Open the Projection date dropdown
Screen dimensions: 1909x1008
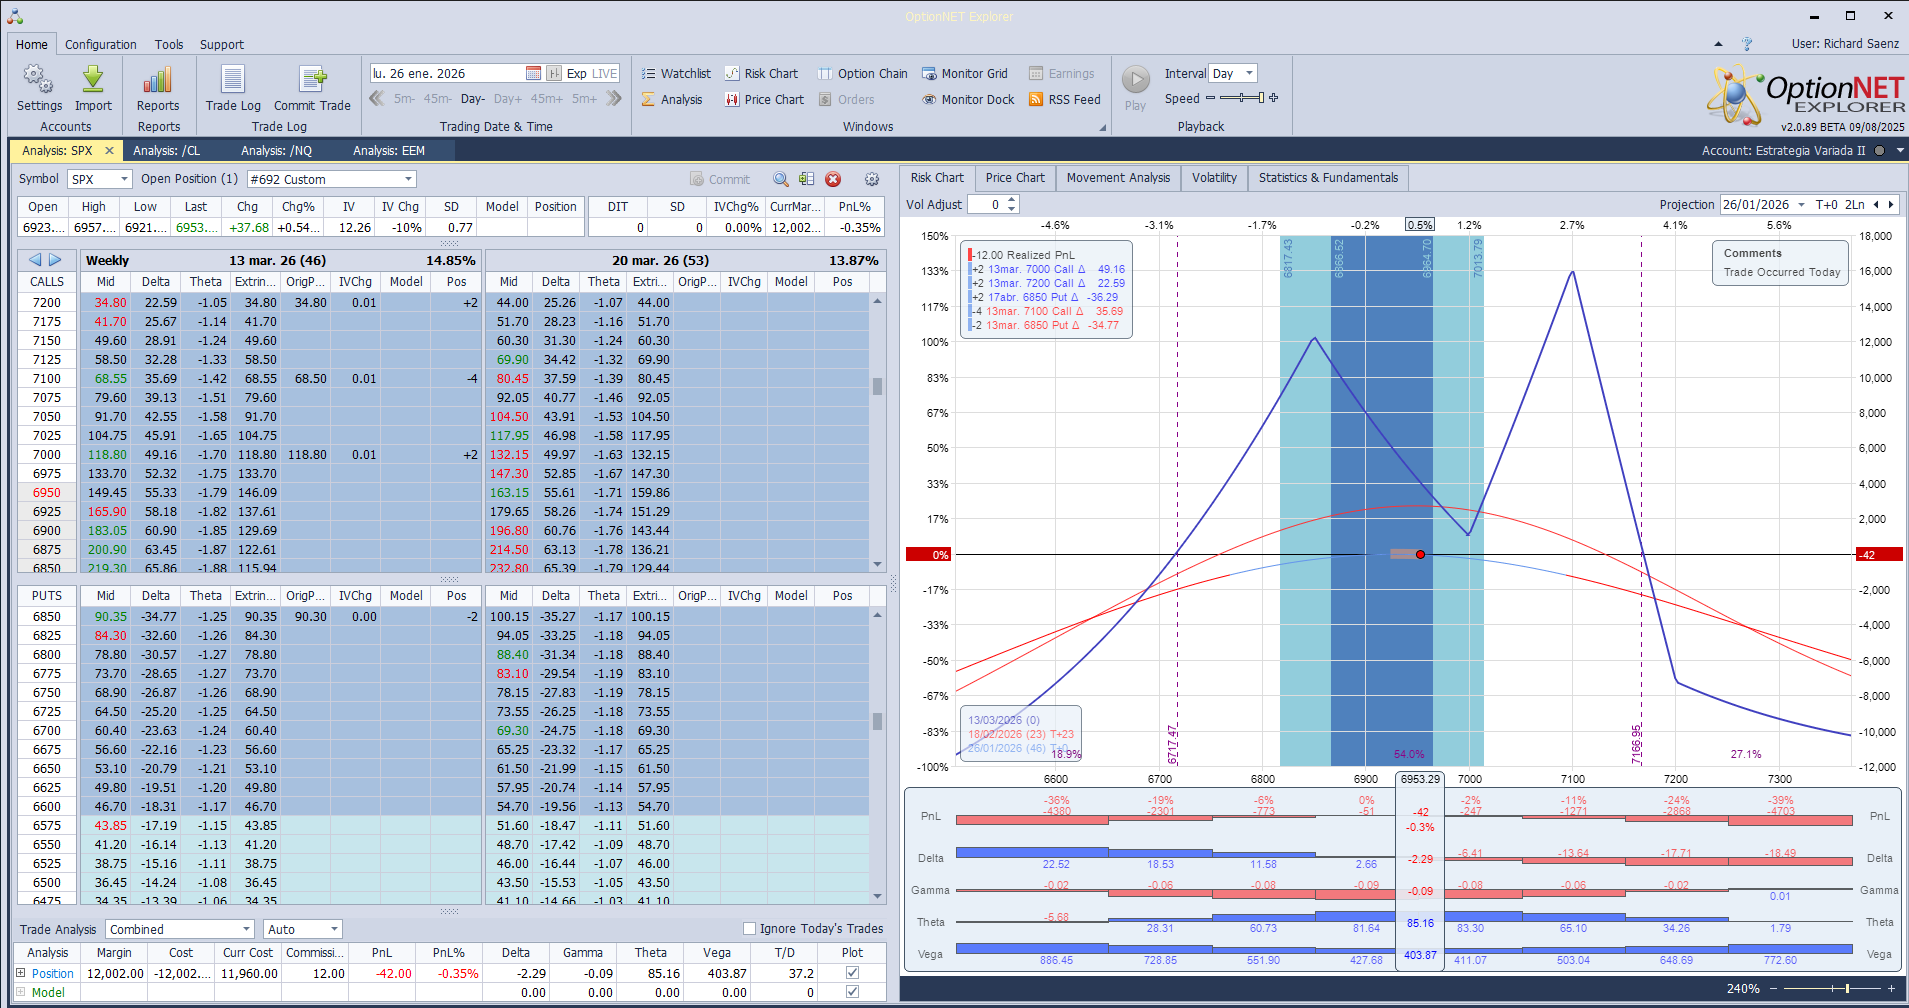(1802, 204)
